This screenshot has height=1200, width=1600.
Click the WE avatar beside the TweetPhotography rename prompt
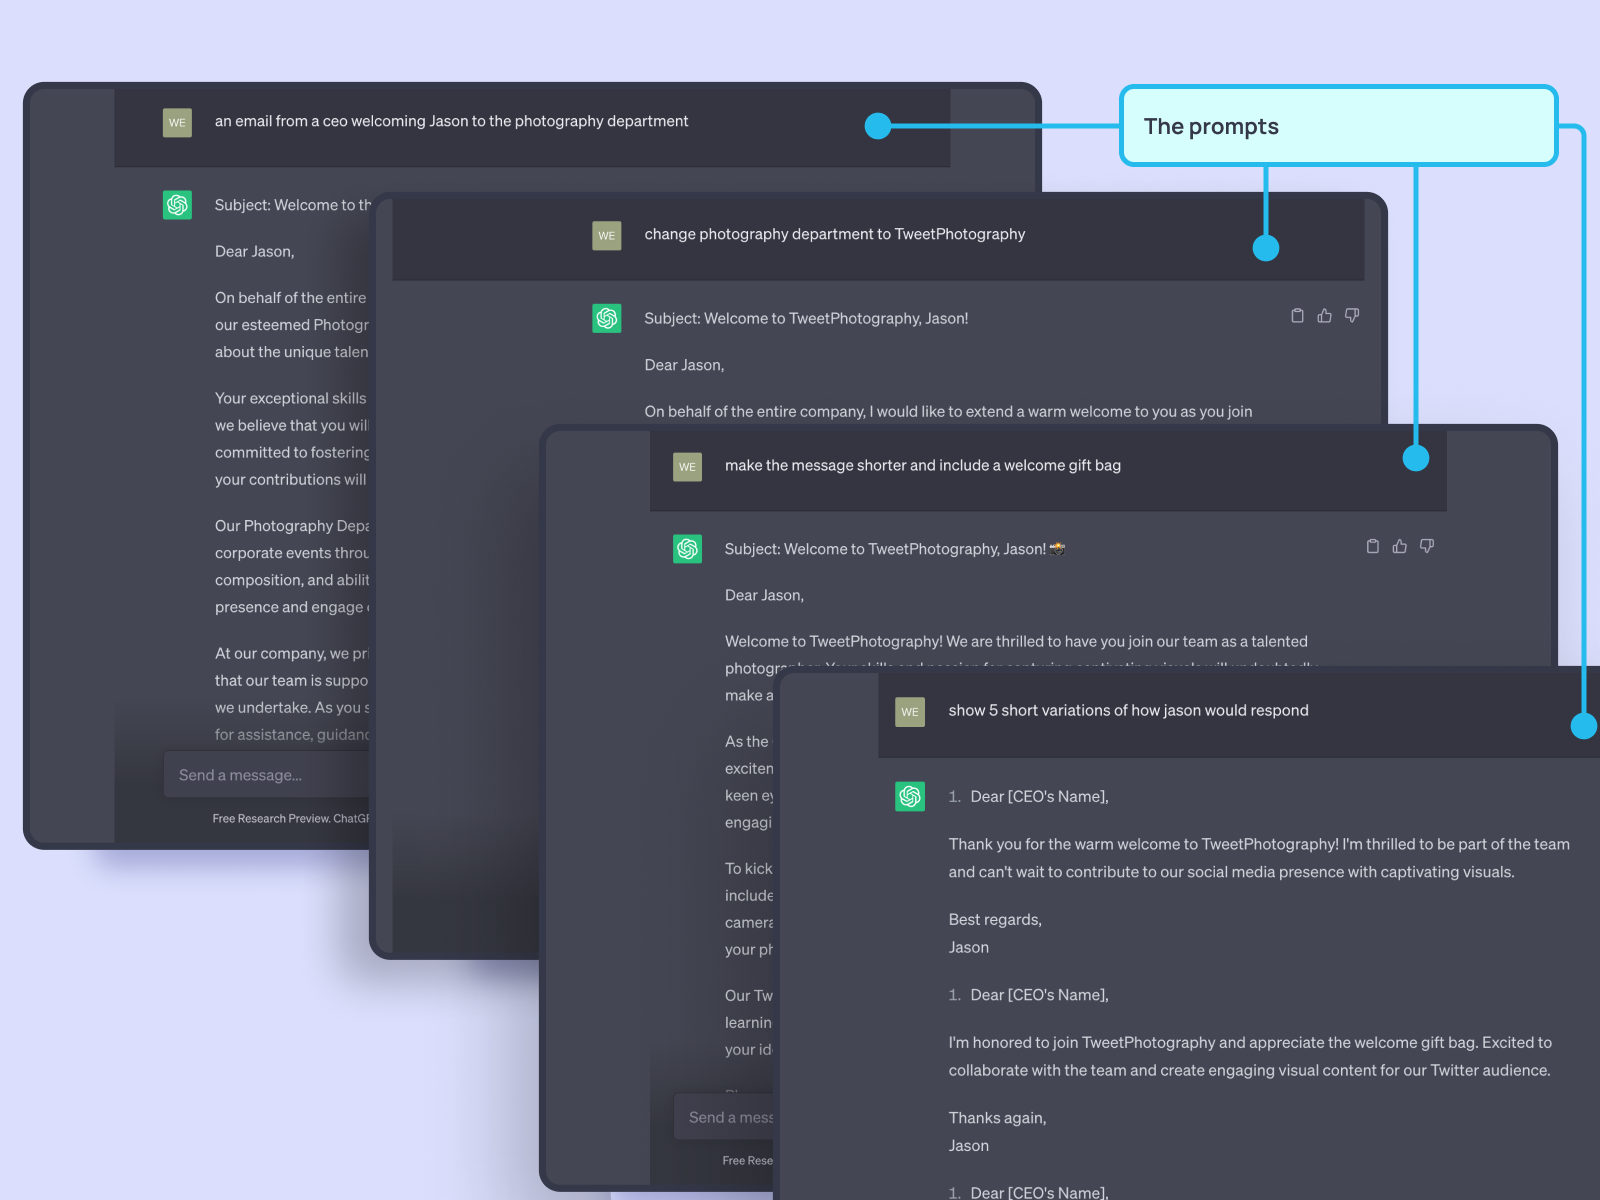[x=607, y=235]
